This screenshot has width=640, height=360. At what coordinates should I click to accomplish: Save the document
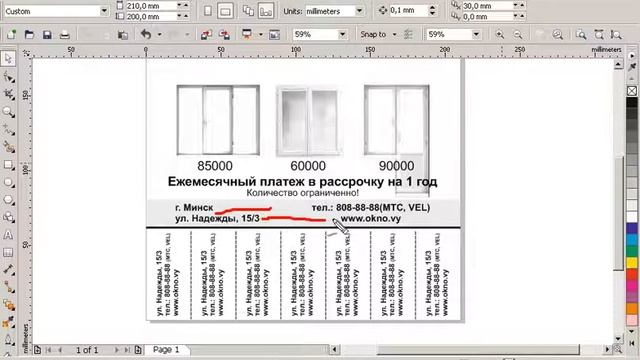[47, 35]
